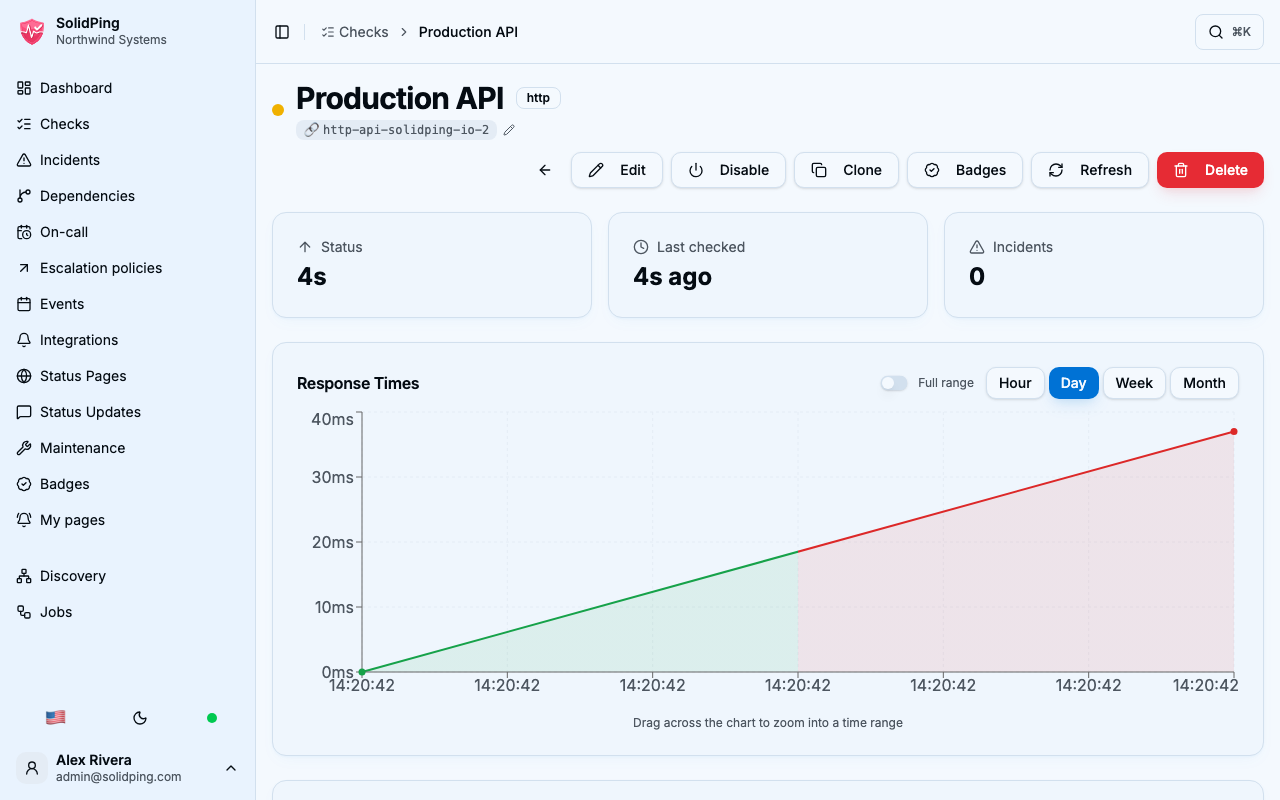Select the Week time range

pos(1134,383)
